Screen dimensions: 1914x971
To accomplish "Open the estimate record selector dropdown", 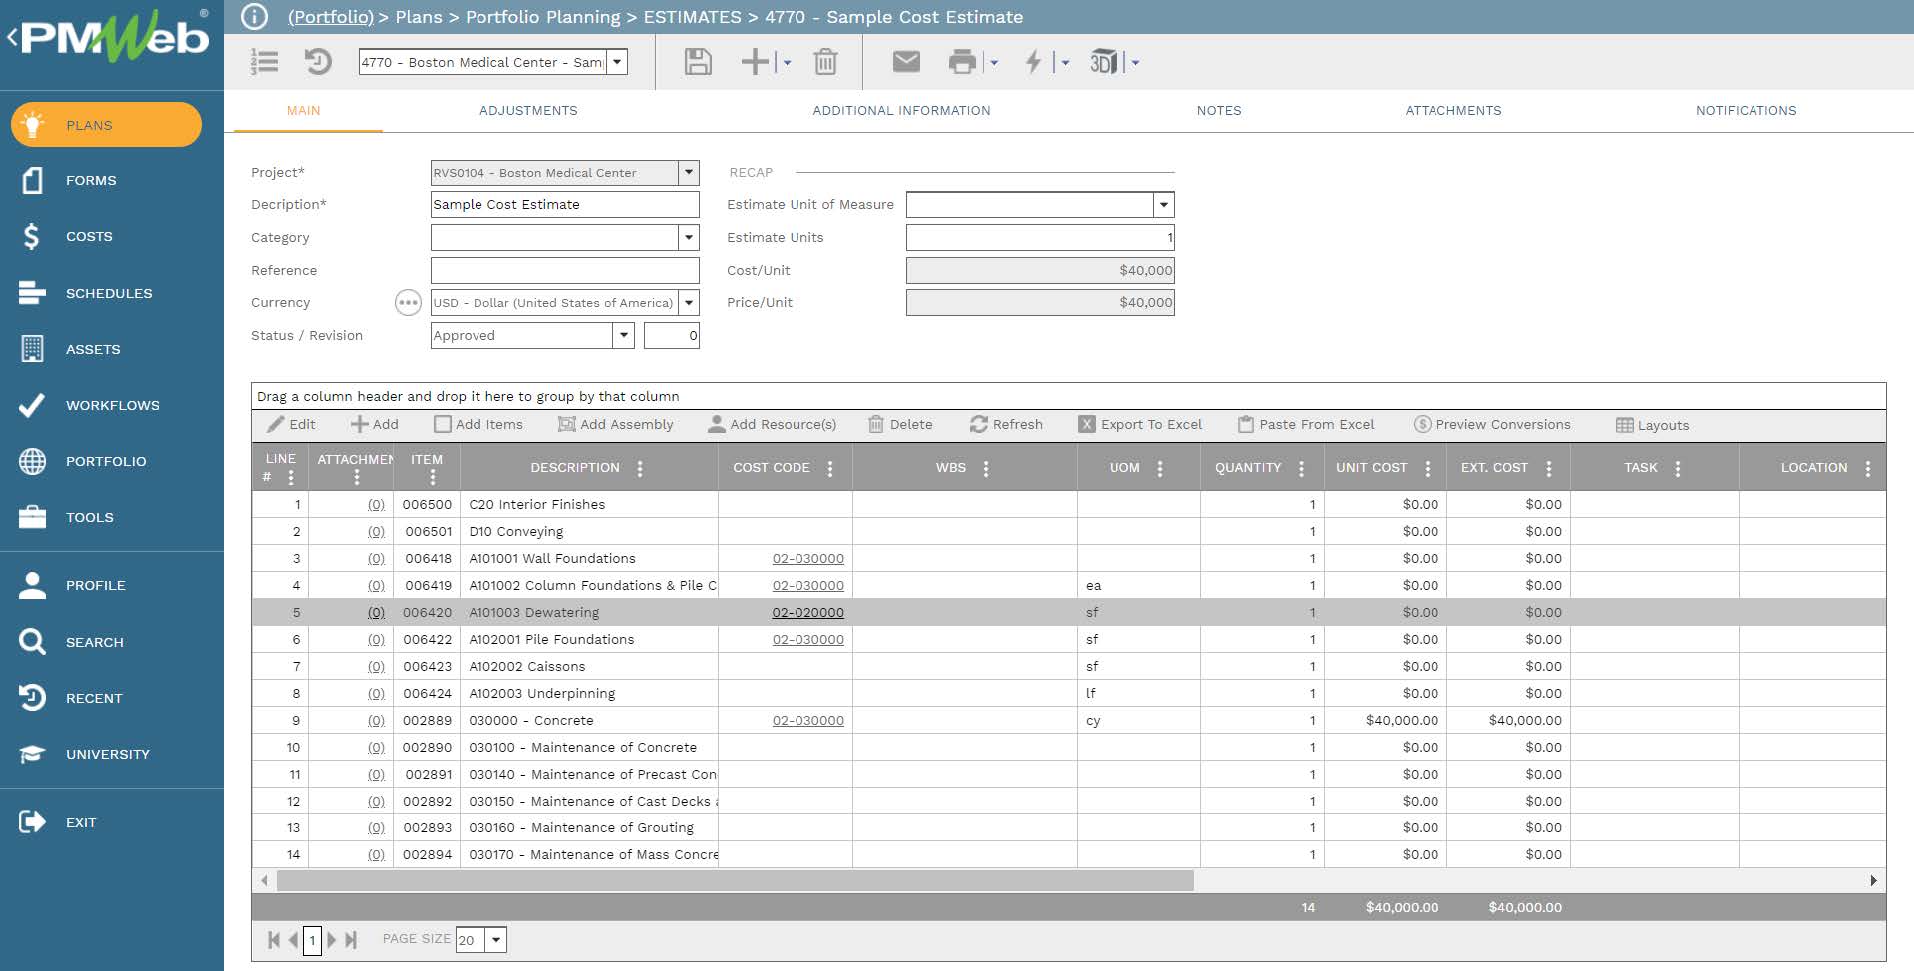I will 617,62.
